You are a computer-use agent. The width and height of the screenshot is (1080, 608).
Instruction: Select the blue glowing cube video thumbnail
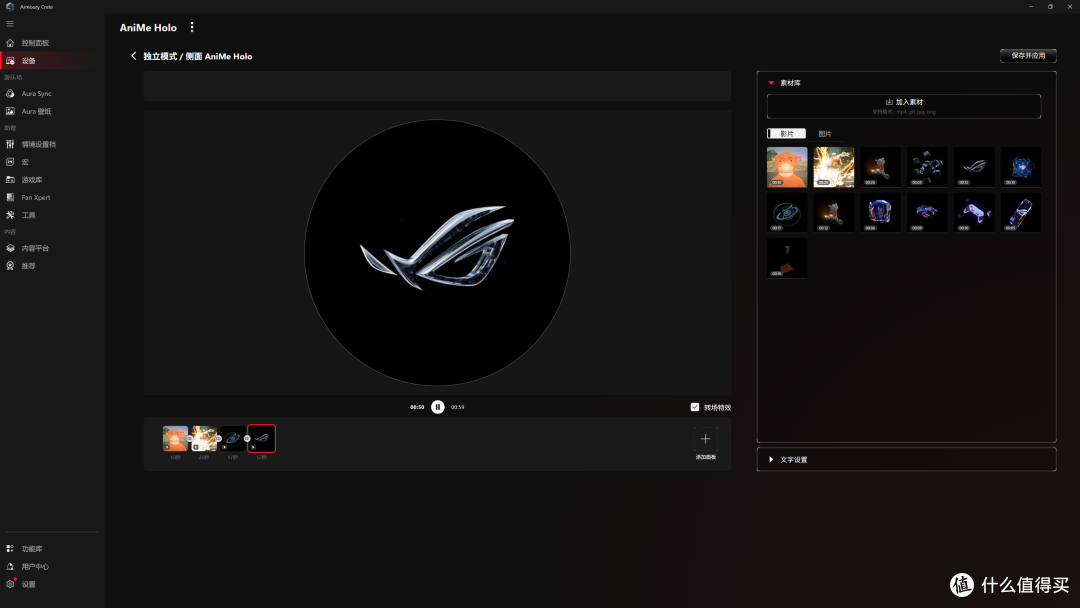[x=1021, y=167]
